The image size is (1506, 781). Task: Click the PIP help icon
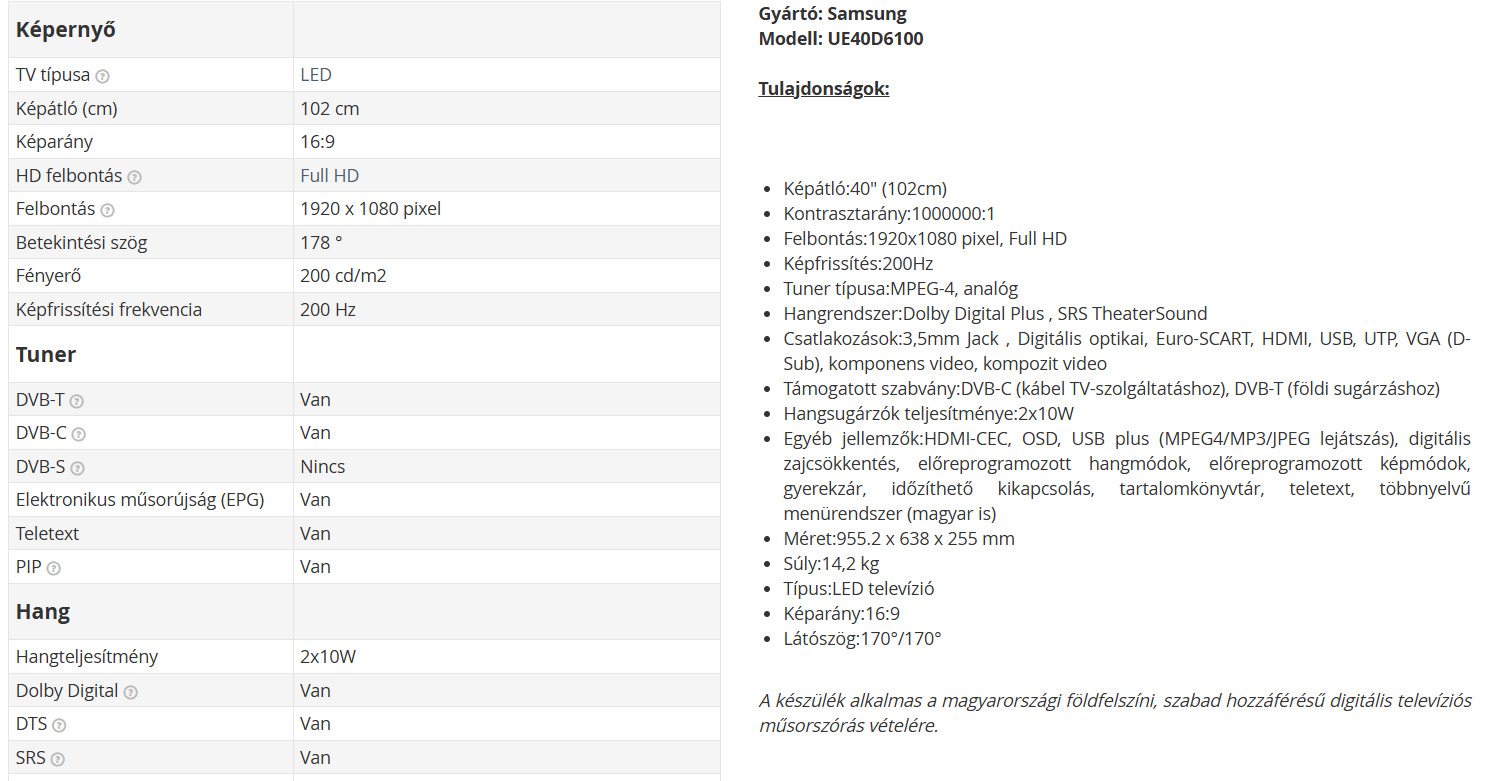tap(54, 568)
